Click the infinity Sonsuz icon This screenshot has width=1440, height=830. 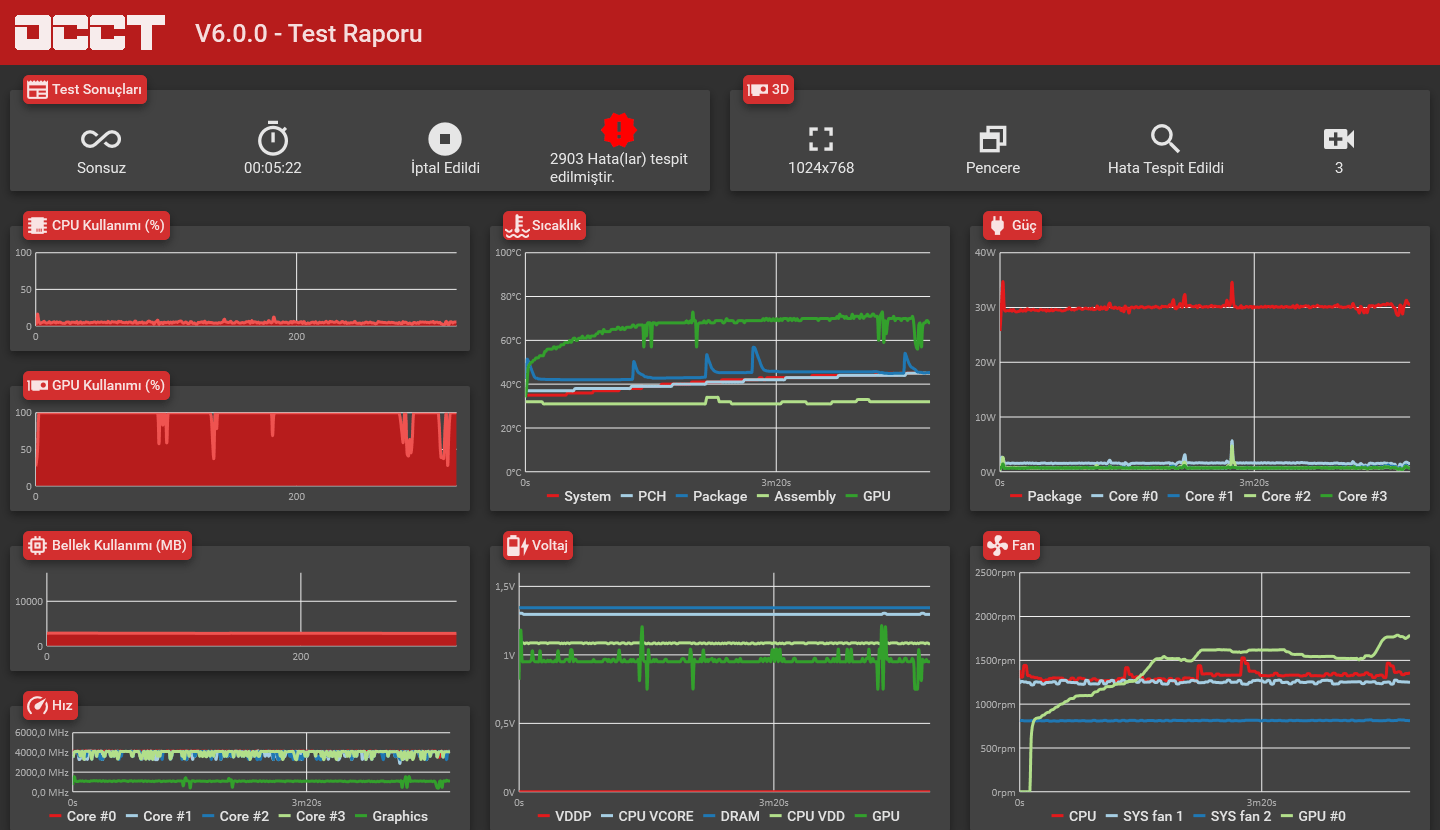click(101, 139)
